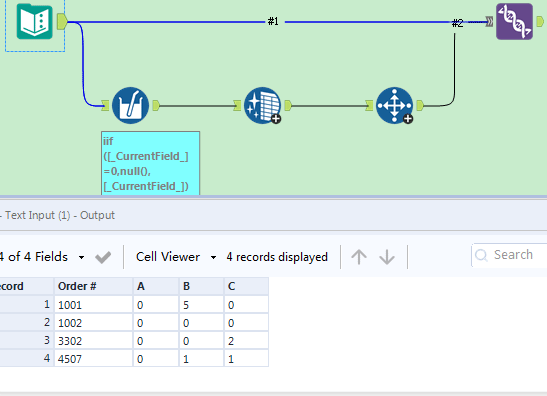The height and width of the screenshot is (396, 547).
Task: Click the Data Cleansing output anchor
Action: (x=288, y=105)
